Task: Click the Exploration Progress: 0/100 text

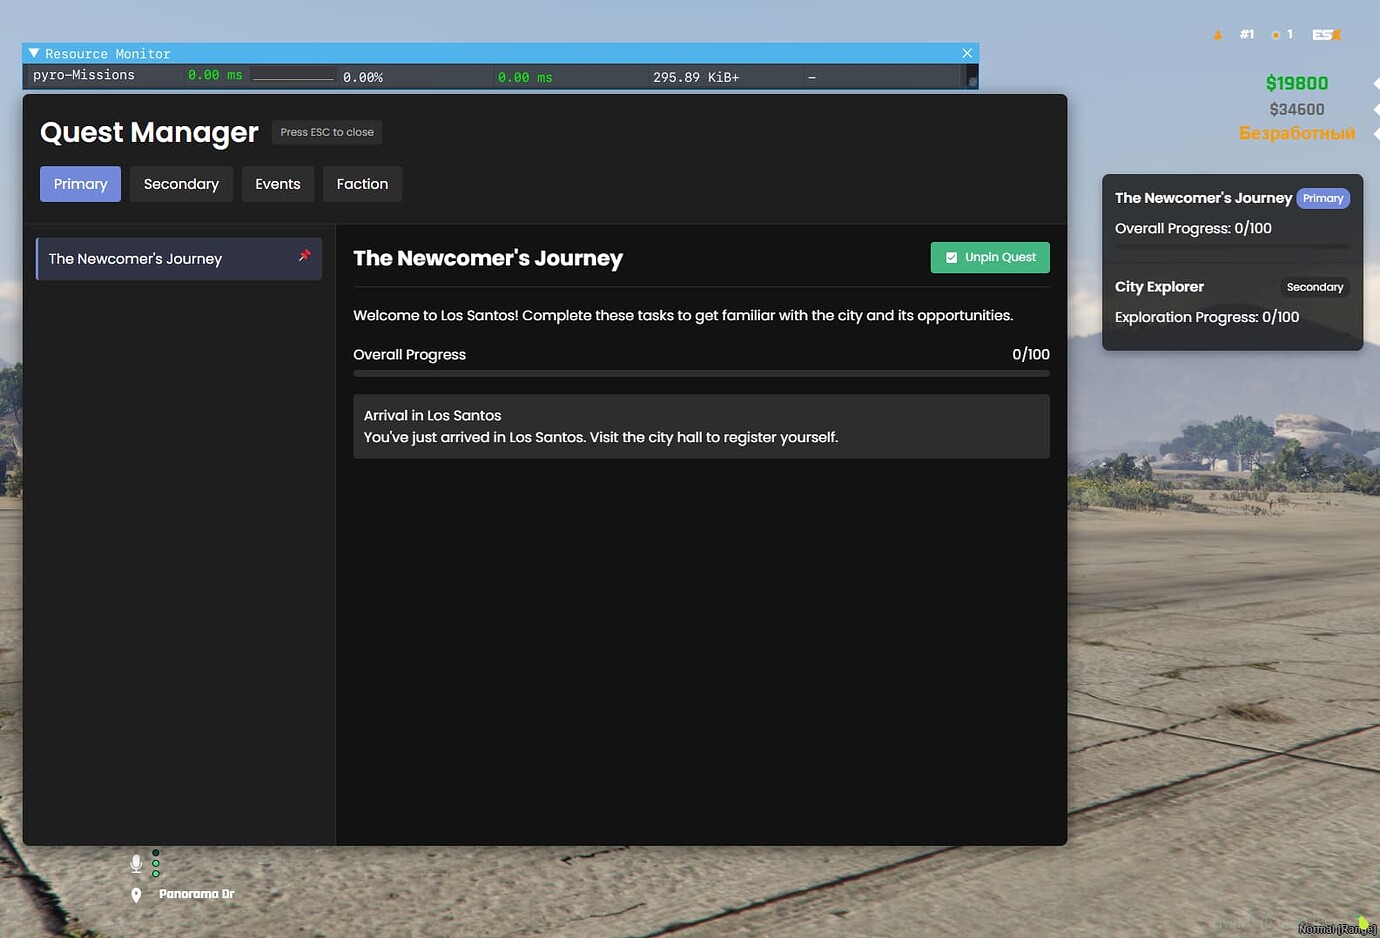Action: pos(1207,317)
